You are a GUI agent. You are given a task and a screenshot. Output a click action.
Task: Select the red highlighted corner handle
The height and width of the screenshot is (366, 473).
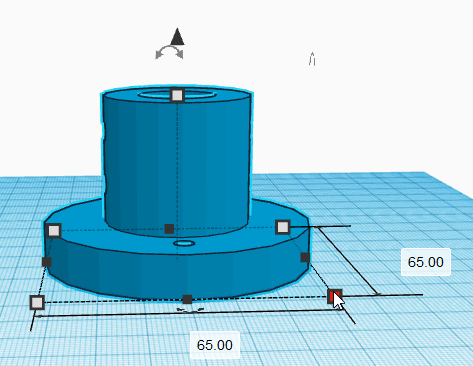[335, 296]
